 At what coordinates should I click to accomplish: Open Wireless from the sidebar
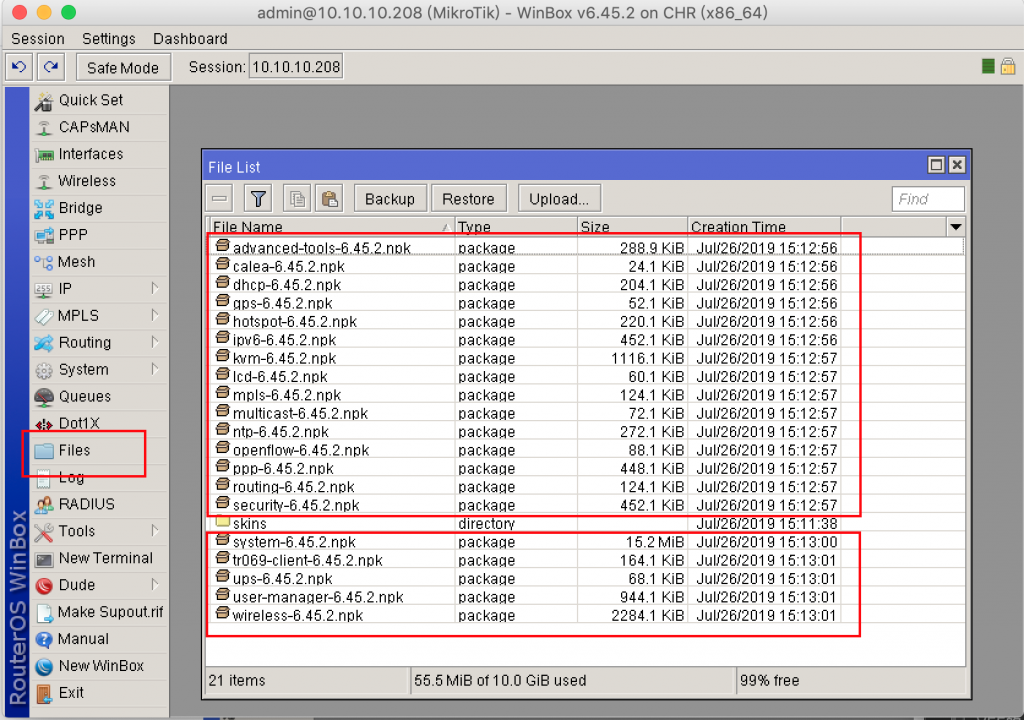point(99,181)
